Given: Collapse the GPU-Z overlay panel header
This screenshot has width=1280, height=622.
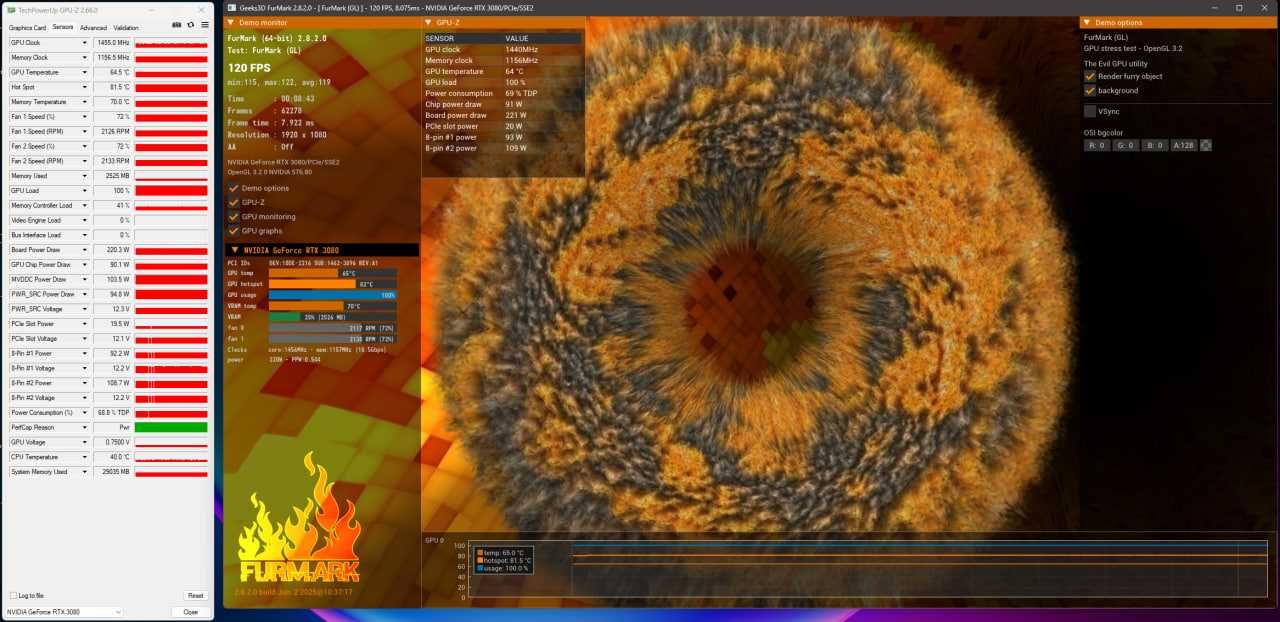Looking at the screenshot, I should pyautogui.click(x=428, y=22).
